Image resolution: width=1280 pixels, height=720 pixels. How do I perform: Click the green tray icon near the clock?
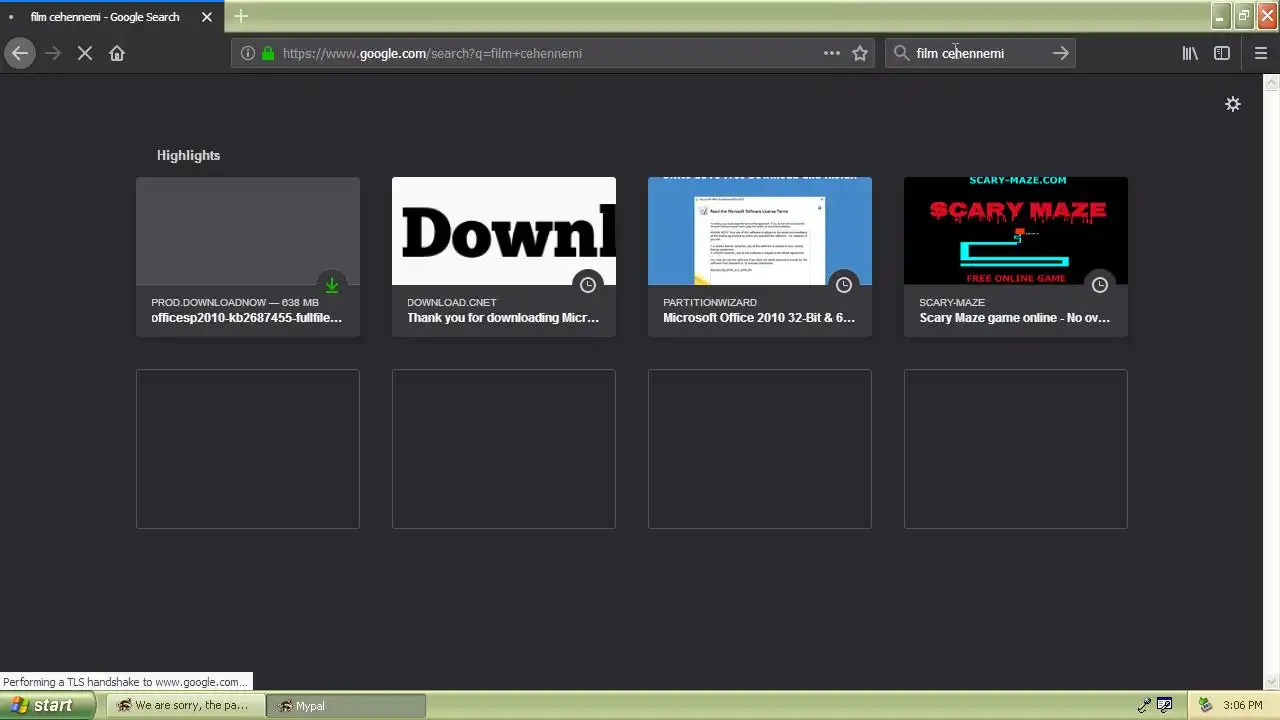tap(1205, 706)
